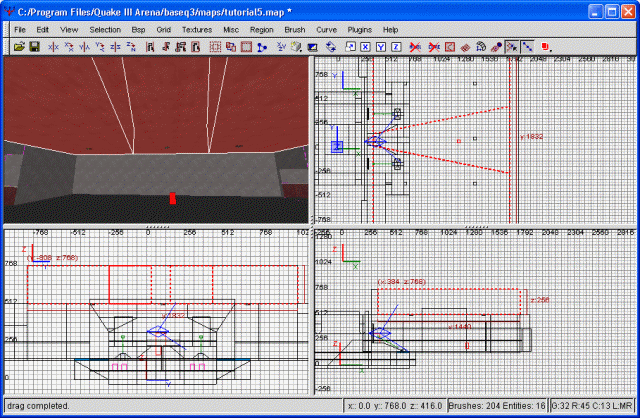Open the Edit menu
640x418 pixels.
click(42, 30)
